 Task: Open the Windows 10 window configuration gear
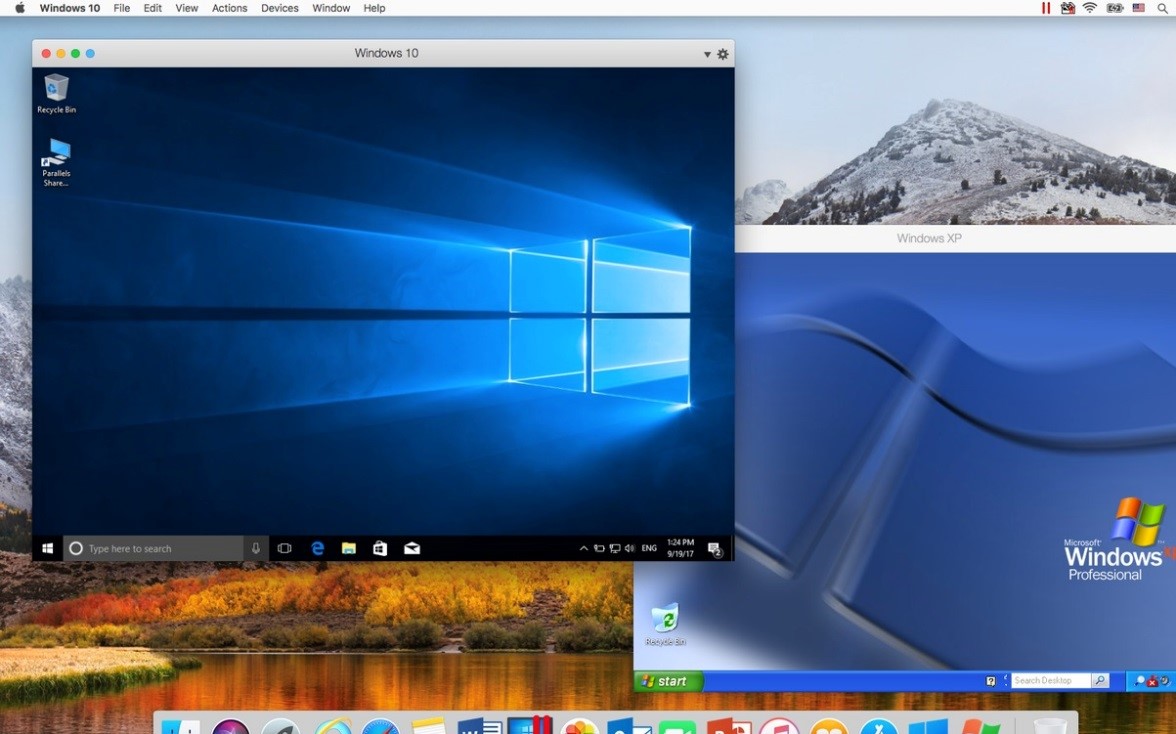(723, 54)
